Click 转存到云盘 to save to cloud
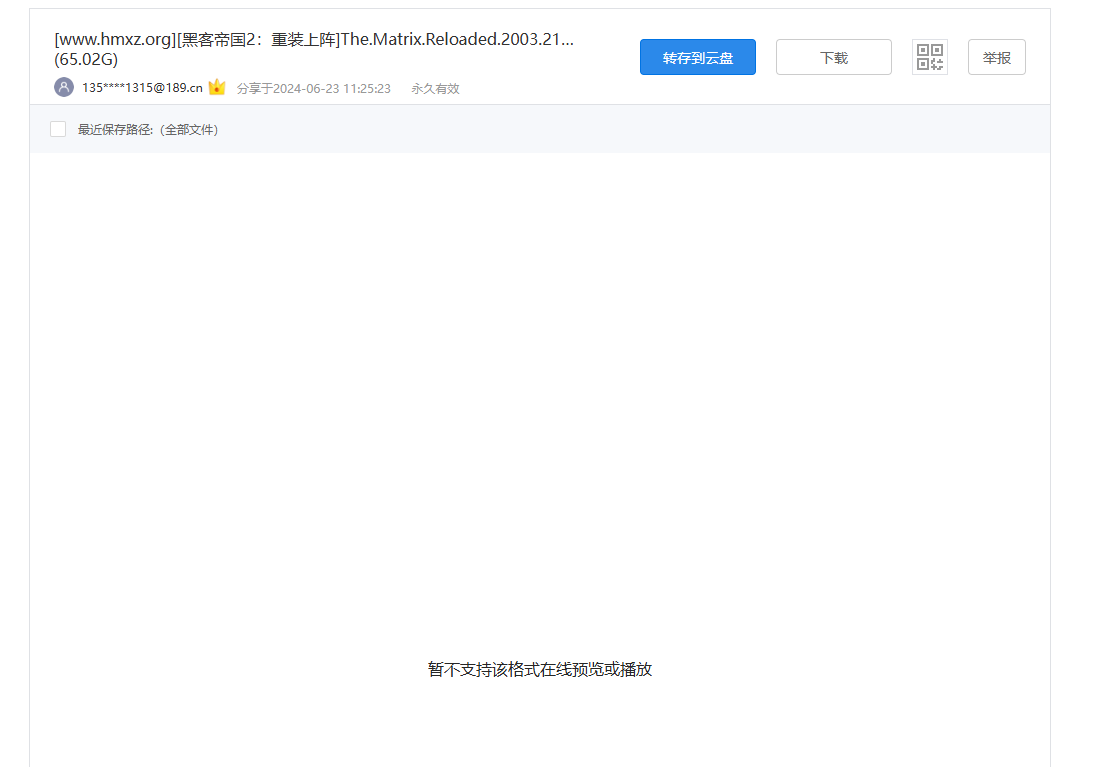Screen dimensions: 1109x767 tap(697, 57)
